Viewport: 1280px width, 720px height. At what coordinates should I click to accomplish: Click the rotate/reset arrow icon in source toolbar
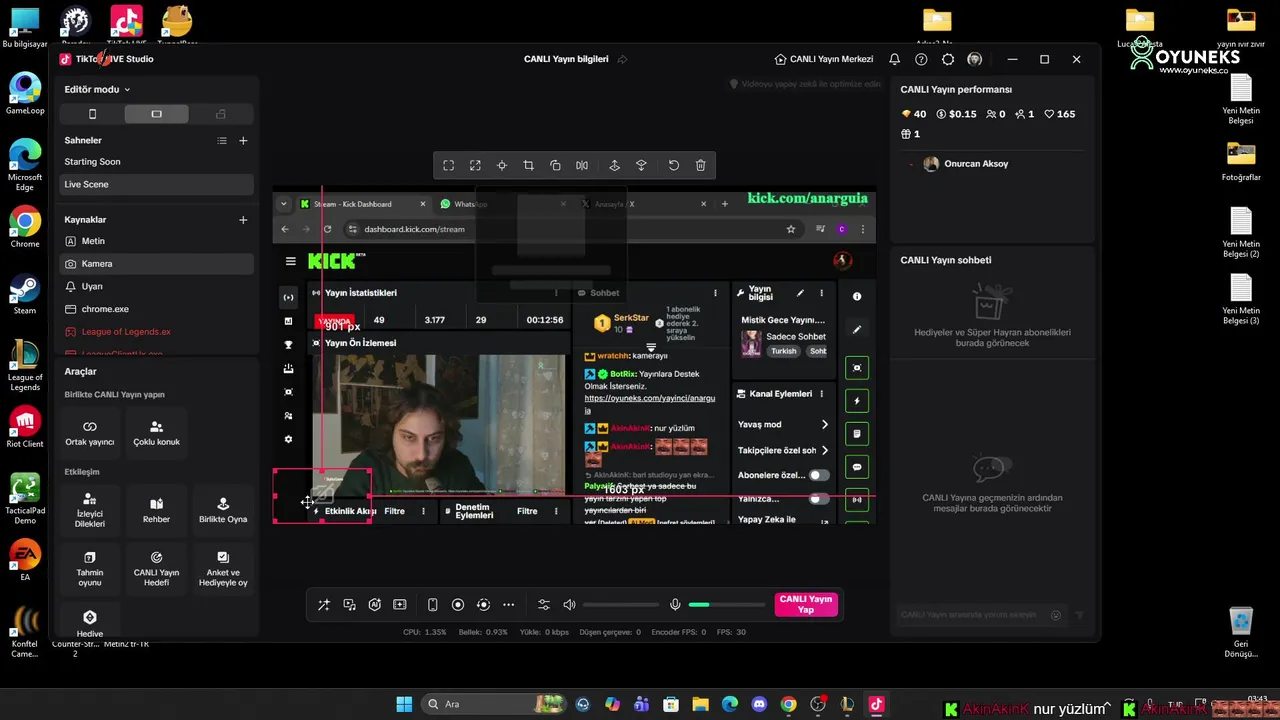coord(674,165)
